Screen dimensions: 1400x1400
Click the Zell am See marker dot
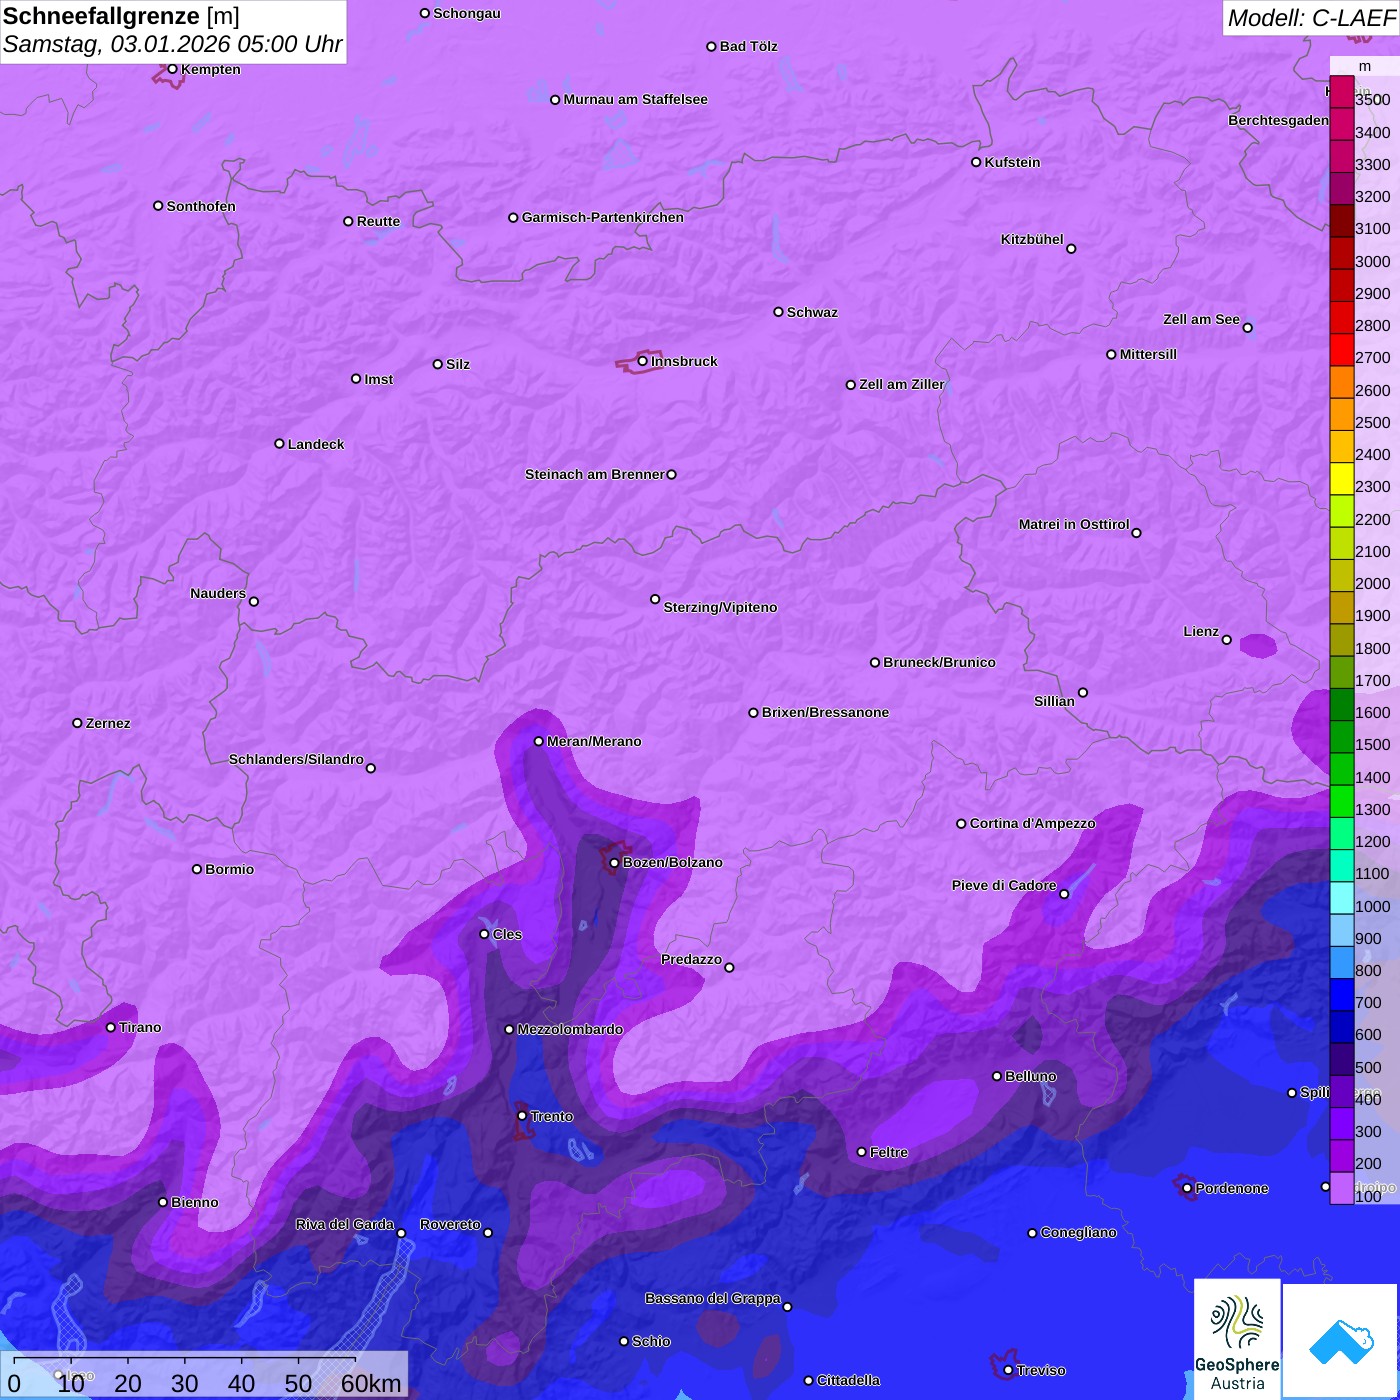point(1247,328)
